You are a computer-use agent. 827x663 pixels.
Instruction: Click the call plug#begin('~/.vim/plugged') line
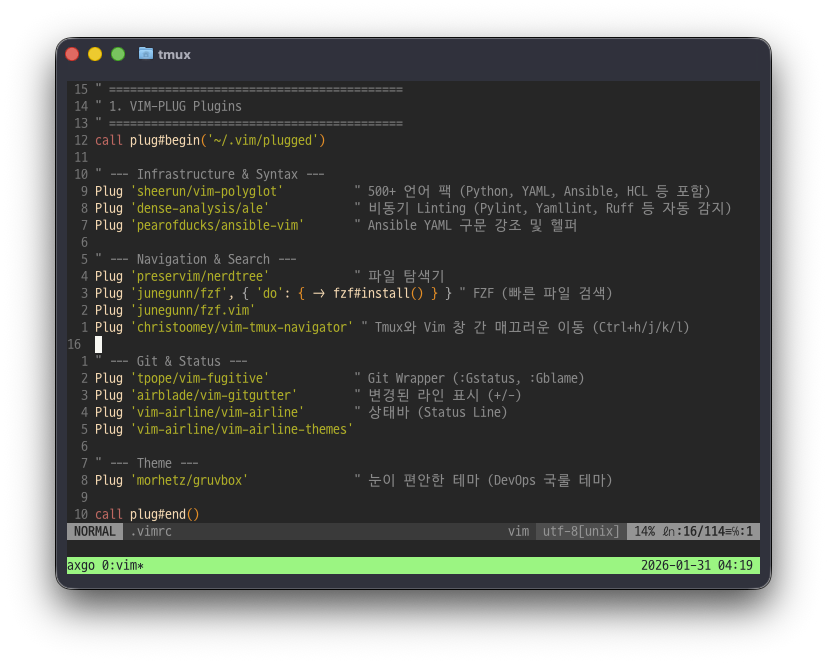[x=210, y=141]
